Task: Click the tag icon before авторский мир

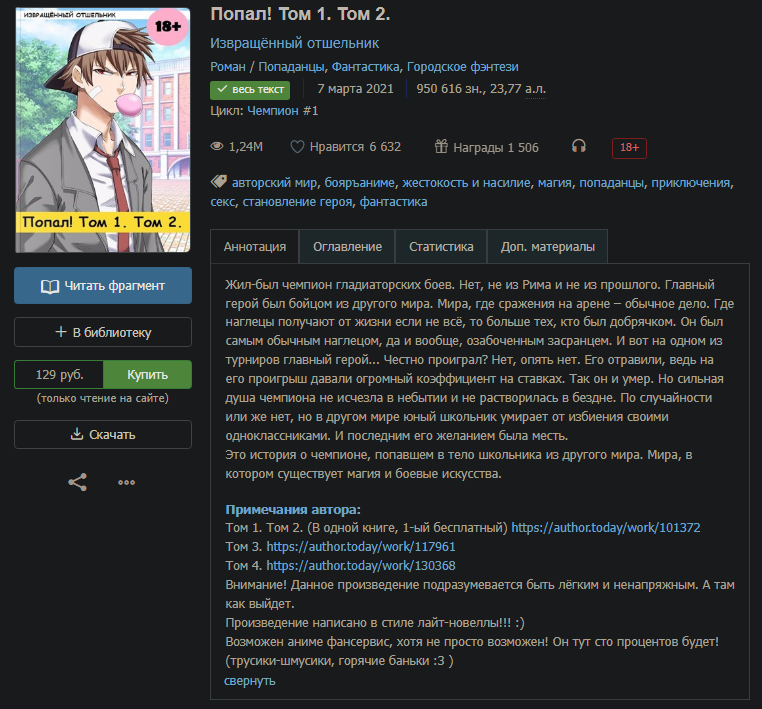Action: [219, 182]
